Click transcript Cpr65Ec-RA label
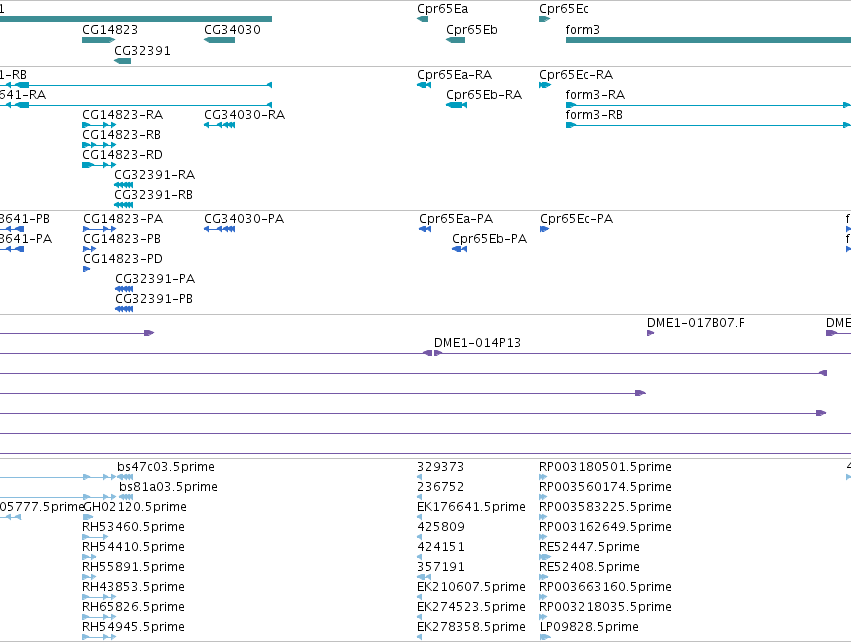Image resolution: width=851 pixels, height=642 pixels. (576, 75)
